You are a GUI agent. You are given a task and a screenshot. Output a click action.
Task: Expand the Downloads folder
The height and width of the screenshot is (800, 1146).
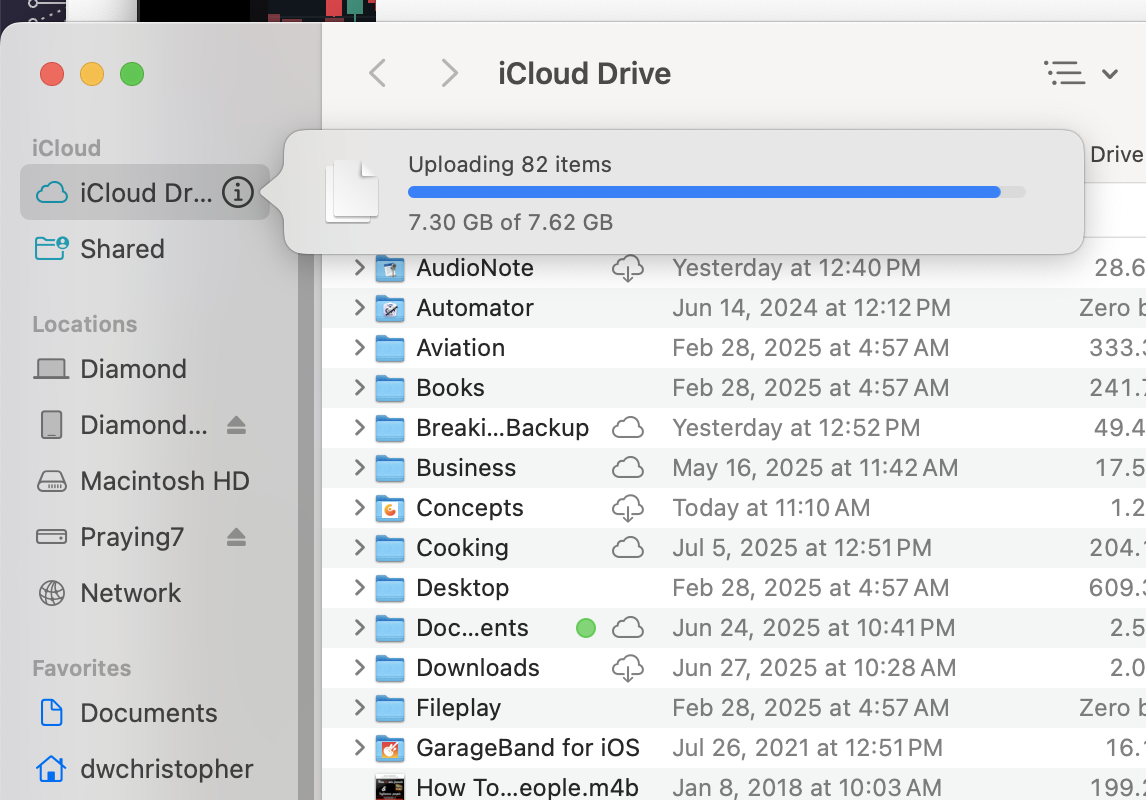tap(359, 668)
